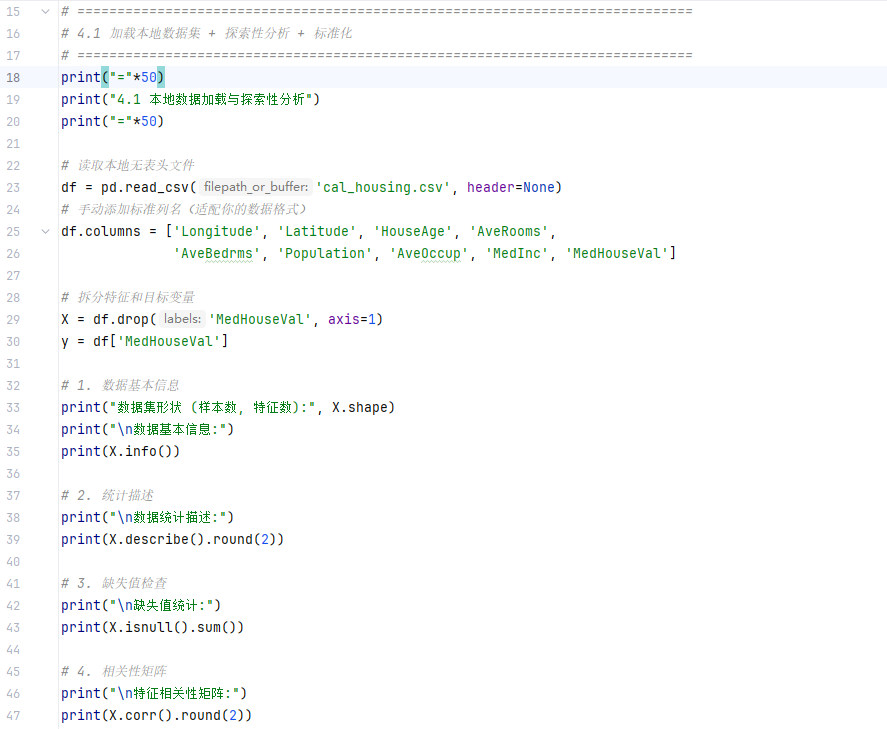887x729 pixels.
Task: Click the comment "# 2. 统计描述"
Action: coord(107,495)
